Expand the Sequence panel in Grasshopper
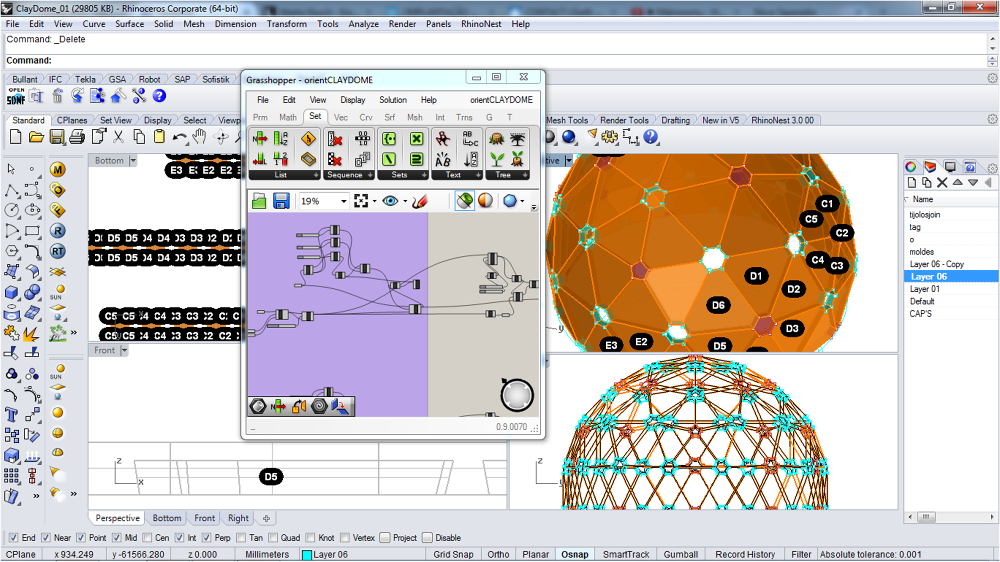Screen dimensions: 1000x562 click(371, 175)
